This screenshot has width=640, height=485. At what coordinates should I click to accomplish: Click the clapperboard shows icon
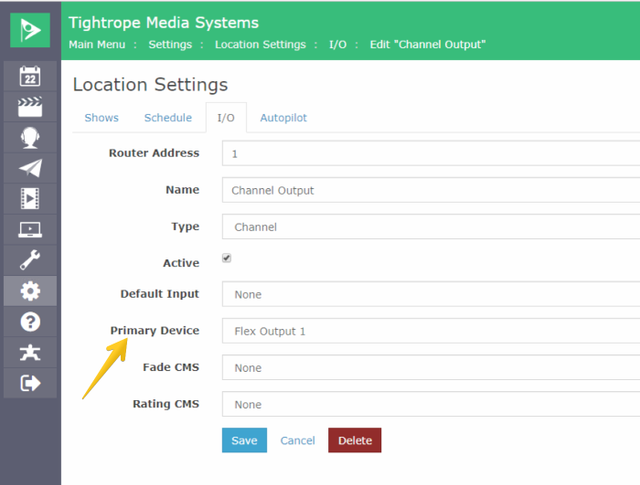click(x=30, y=107)
